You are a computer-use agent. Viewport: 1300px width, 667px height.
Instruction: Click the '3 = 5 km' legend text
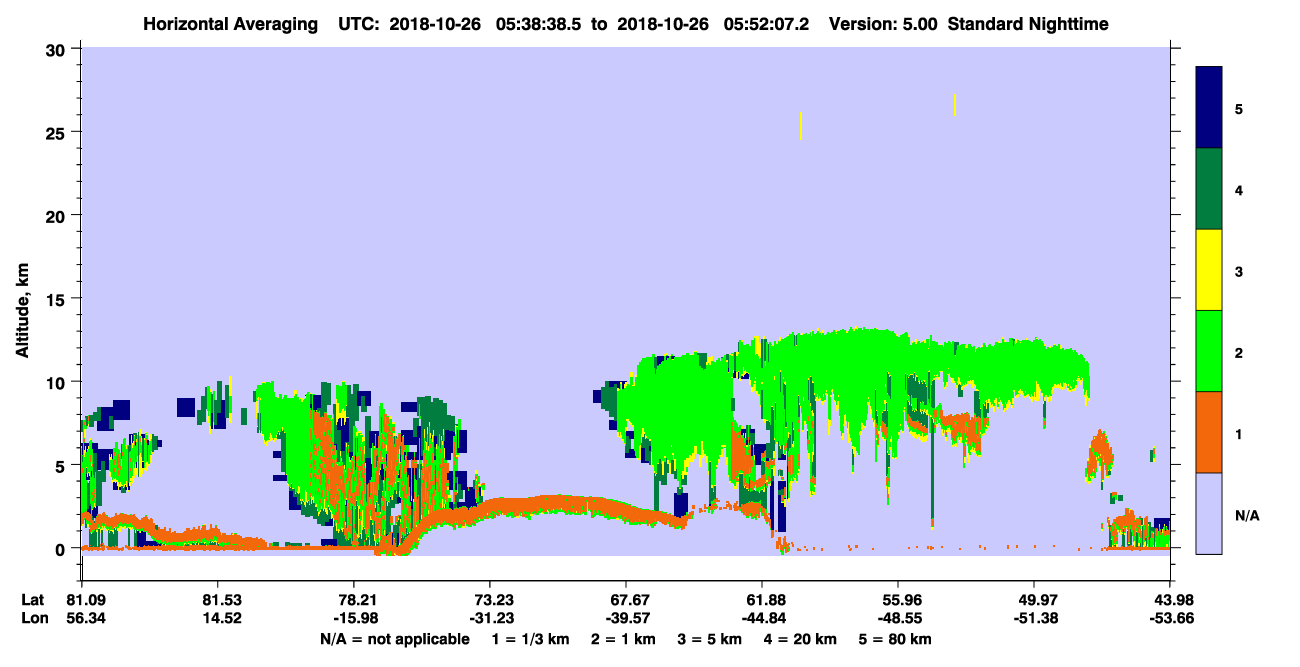(x=708, y=639)
